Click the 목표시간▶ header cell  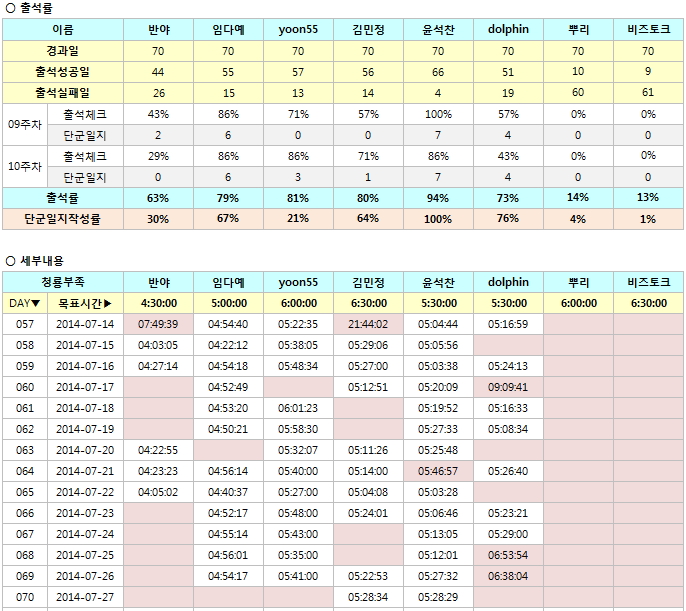[x=85, y=303]
